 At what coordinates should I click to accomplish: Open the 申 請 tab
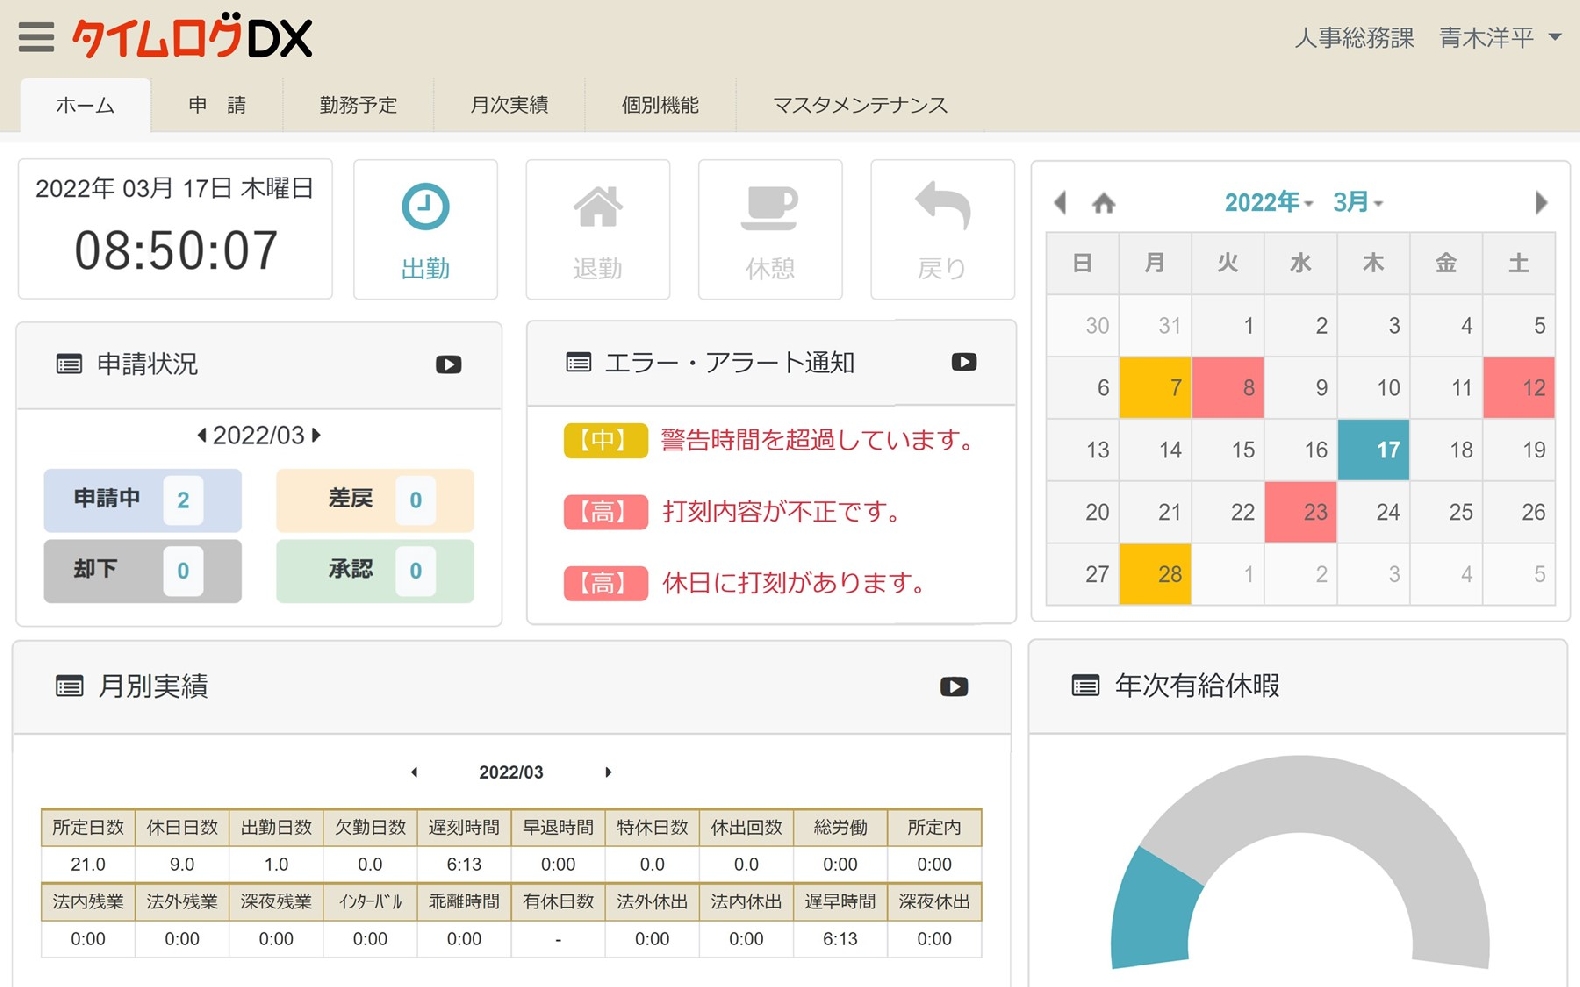point(217,105)
